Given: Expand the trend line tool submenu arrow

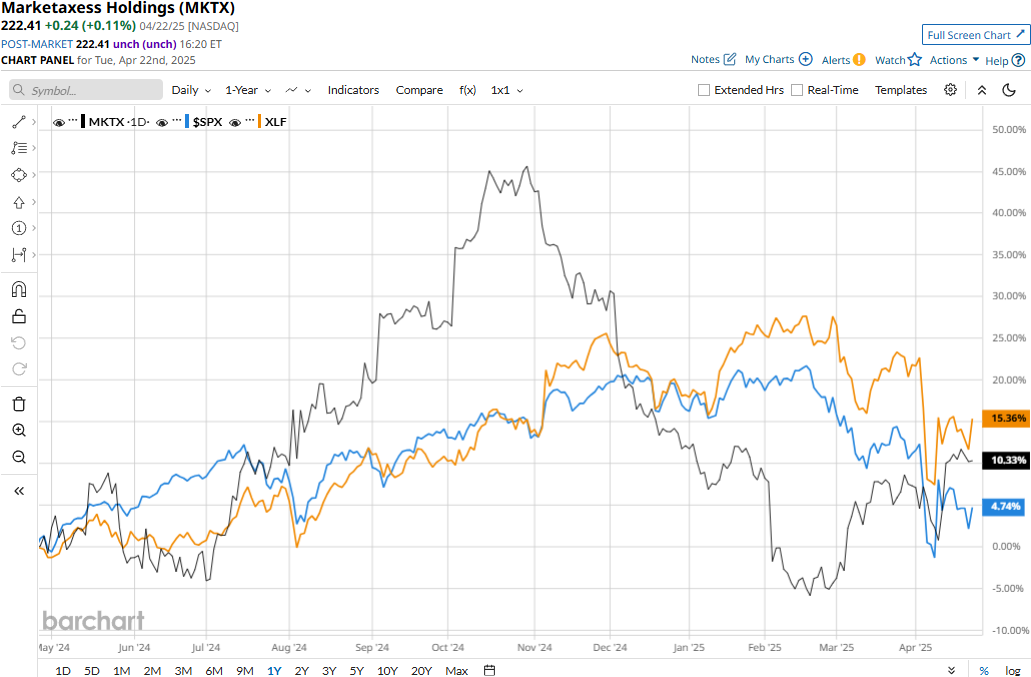Looking at the screenshot, I should [34, 122].
